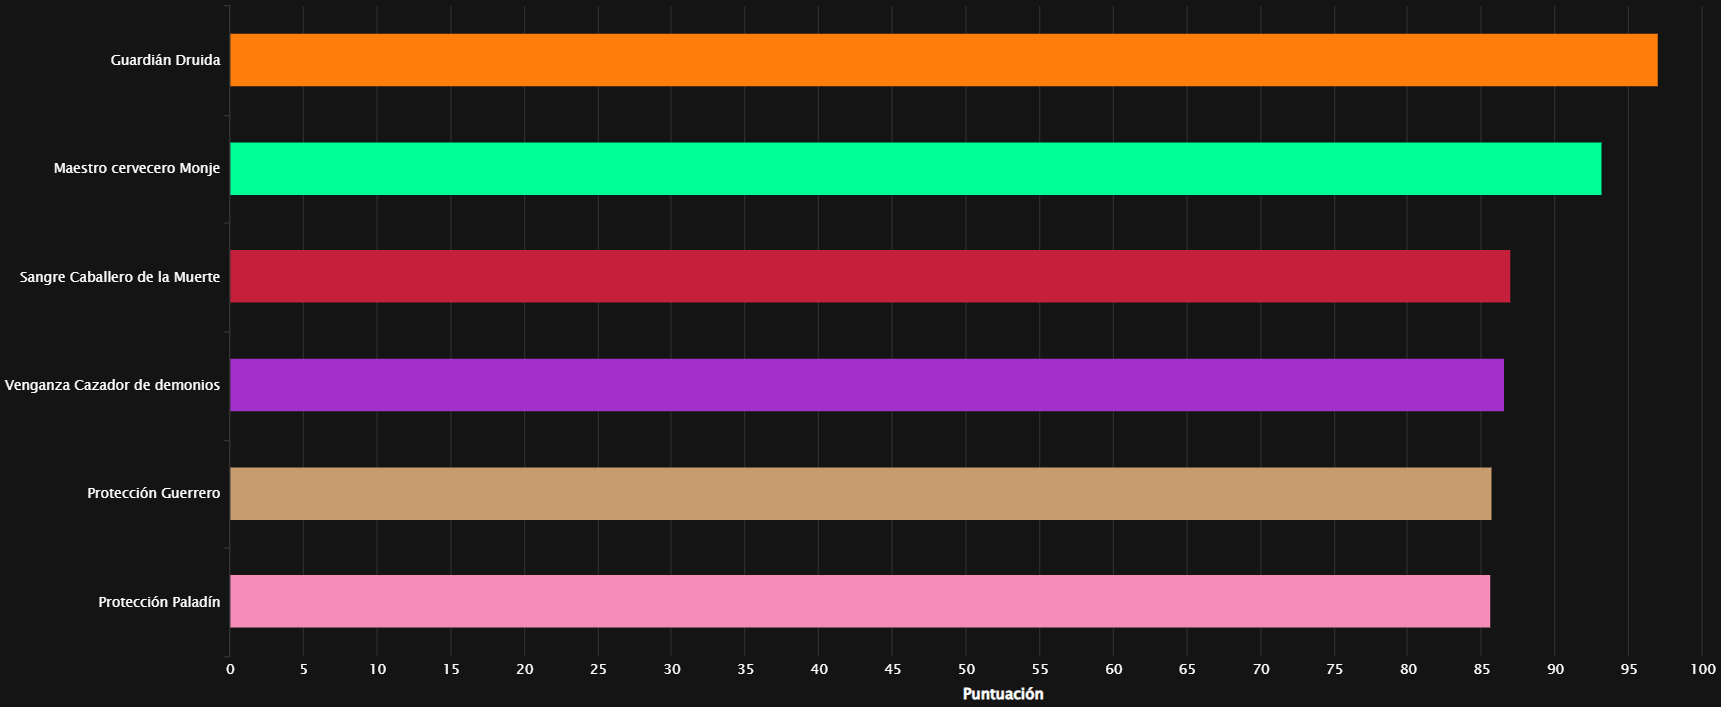
Task: Click the 85 tick label
Action: click(x=1482, y=669)
